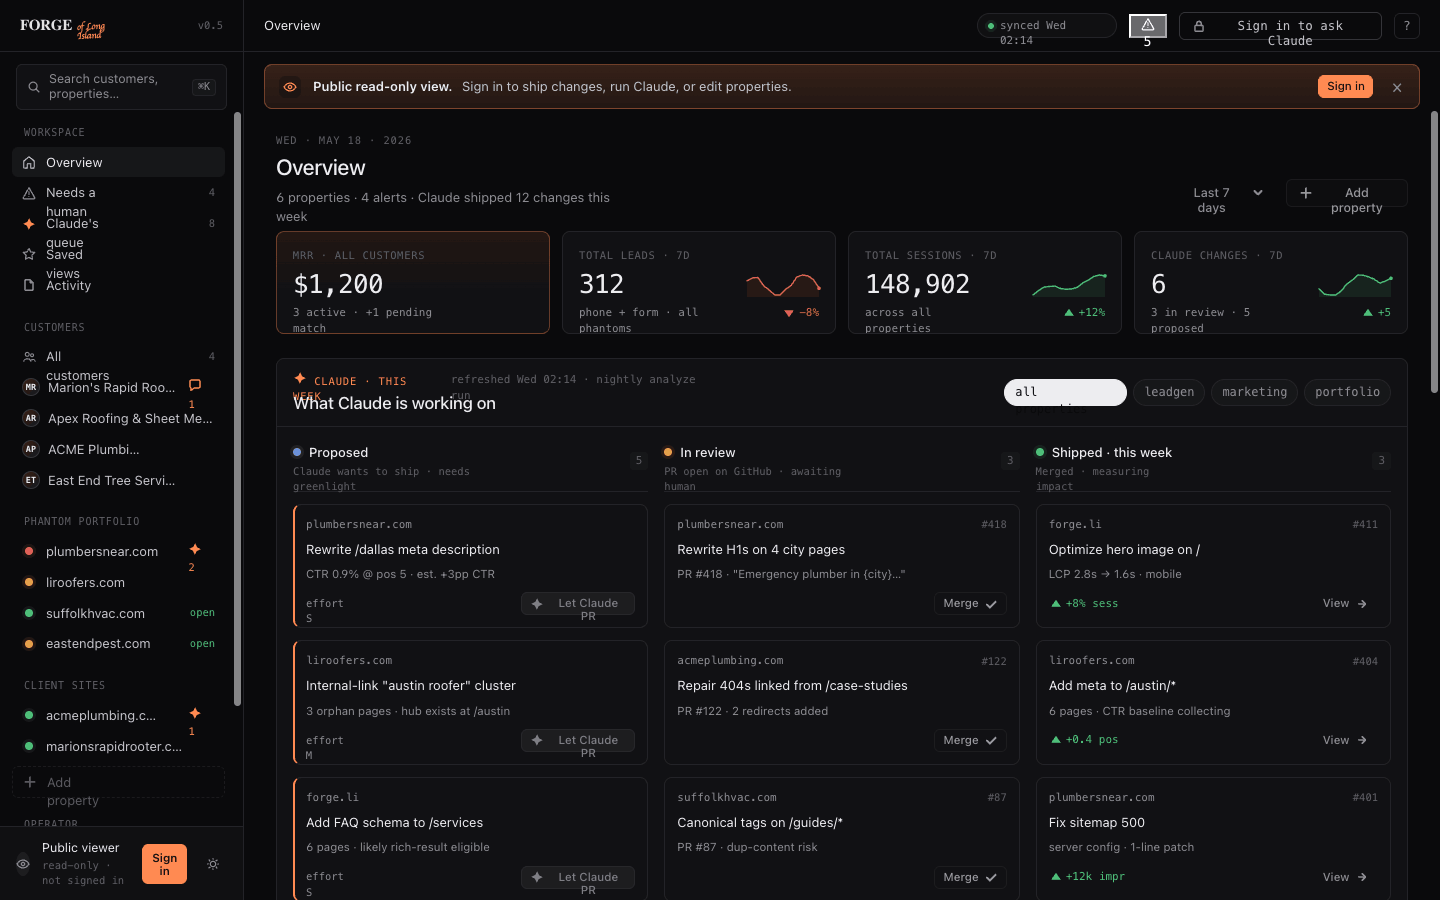Click Let Claude PR for Rewrite /dallas meta
Screen dimensions: 1440x900
(578, 604)
